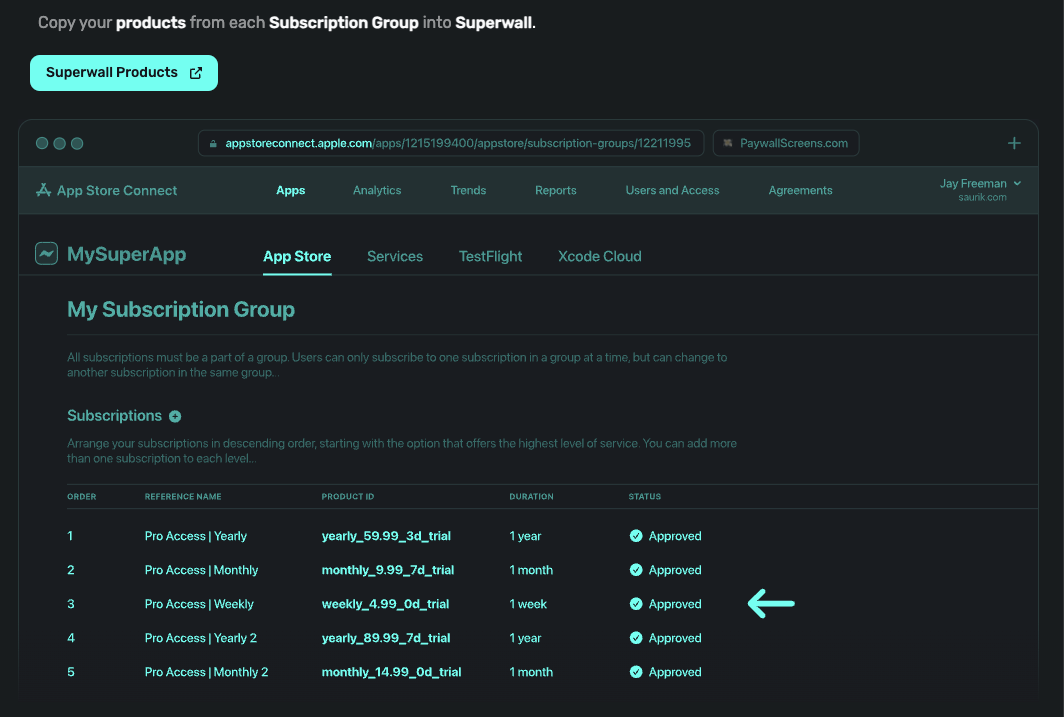Image resolution: width=1064 pixels, height=717 pixels.
Task: Switch to the PaywallScreens.com browser tab
Action: coord(786,143)
